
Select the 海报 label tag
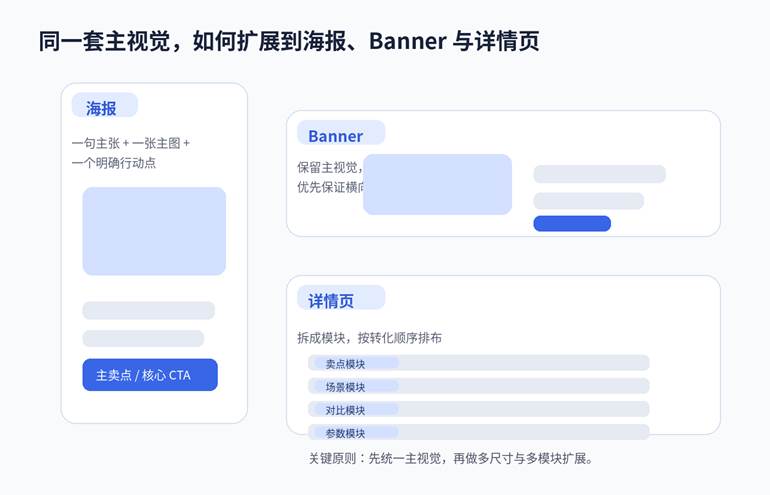point(104,106)
